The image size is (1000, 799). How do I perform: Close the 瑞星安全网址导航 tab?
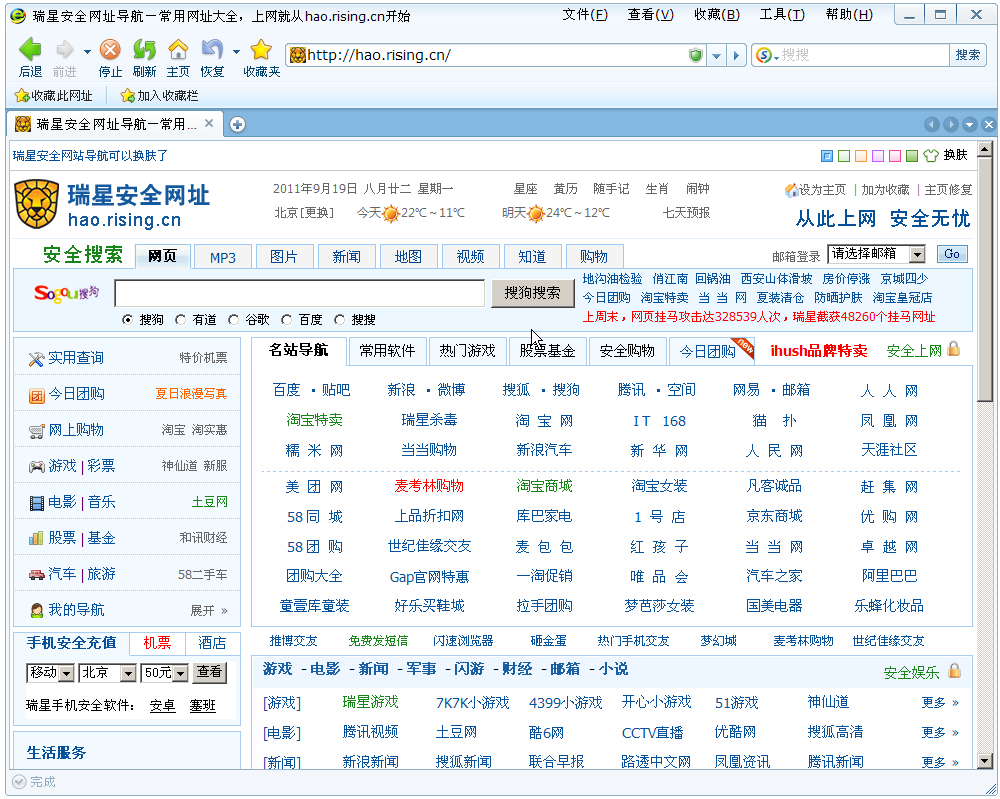coord(209,124)
